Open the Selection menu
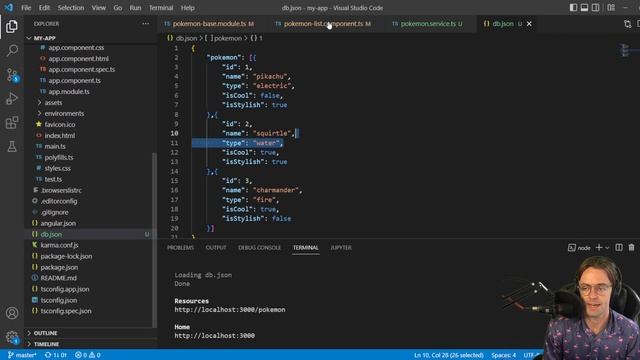640x360 pixels. [71, 8]
